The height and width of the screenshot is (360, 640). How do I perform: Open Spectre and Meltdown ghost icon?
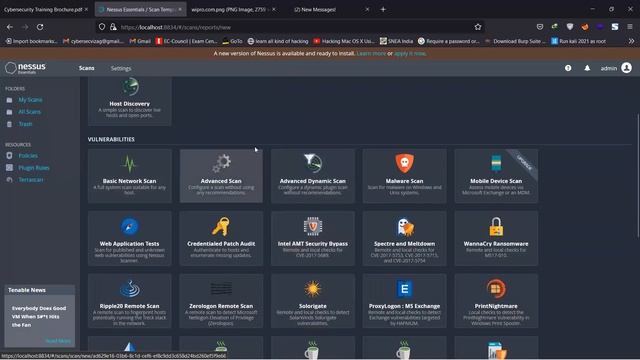(x=405, y=227)
